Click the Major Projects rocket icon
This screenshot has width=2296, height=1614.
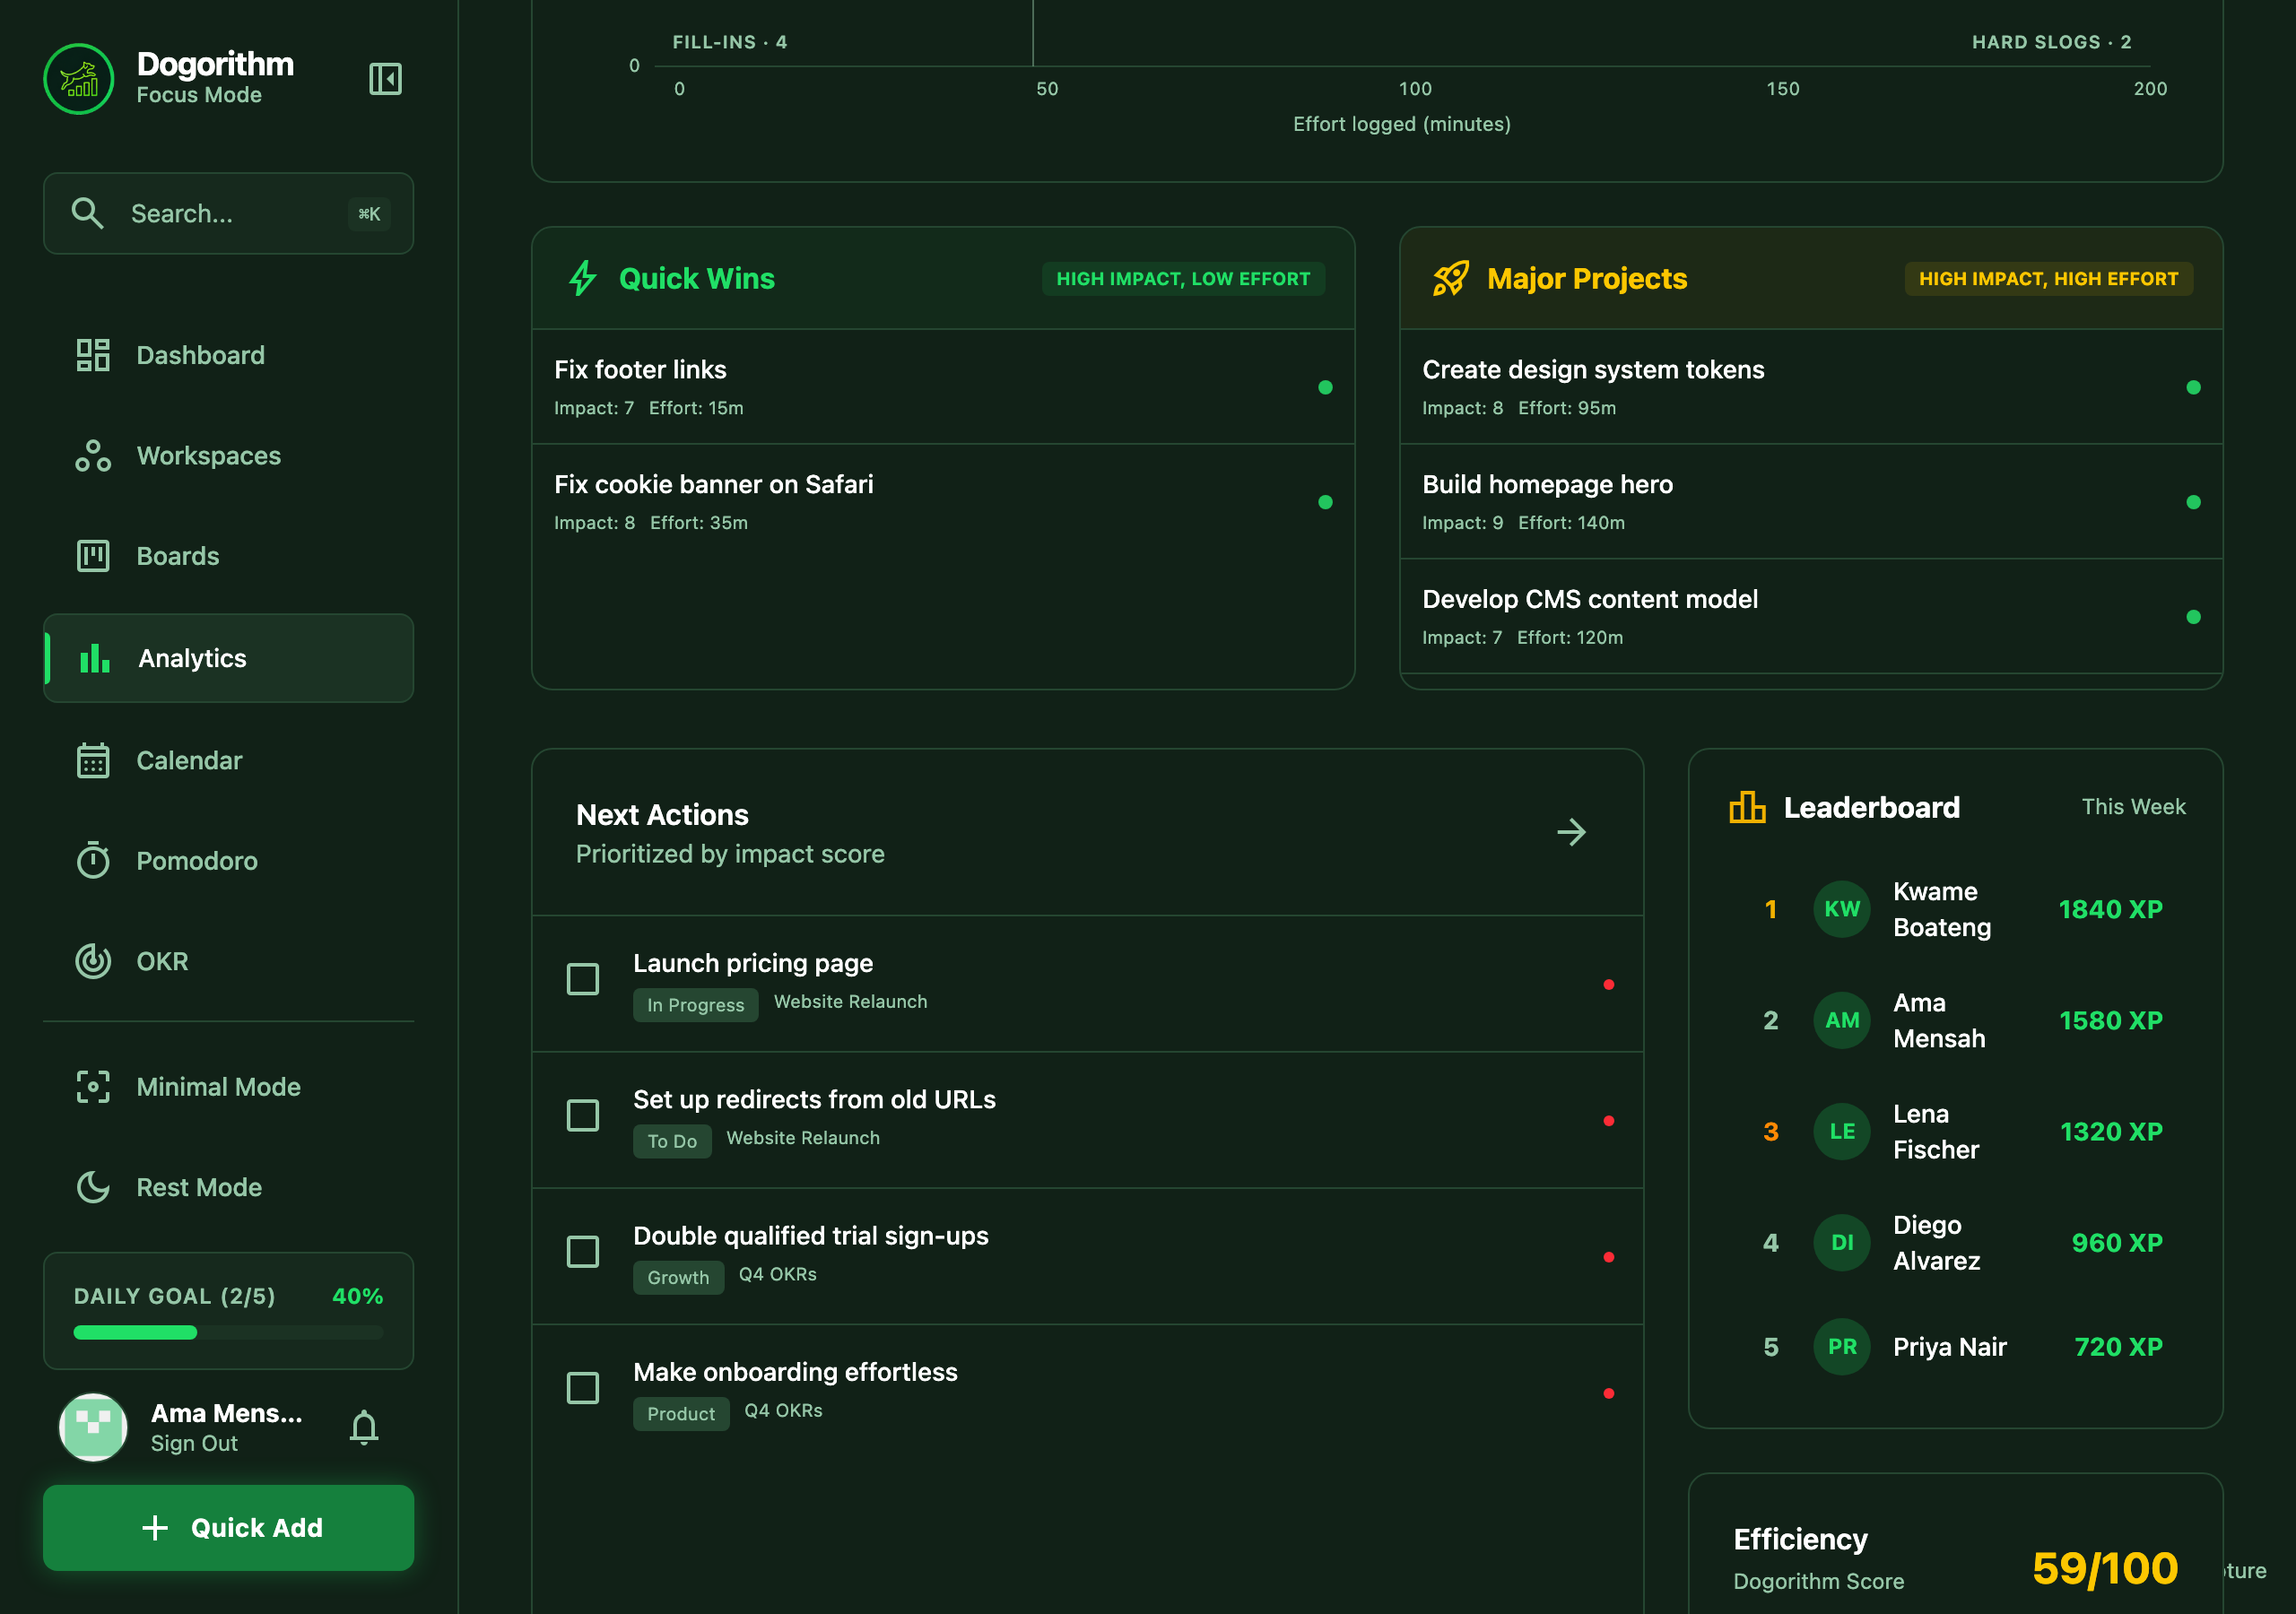click(1451, 278)
